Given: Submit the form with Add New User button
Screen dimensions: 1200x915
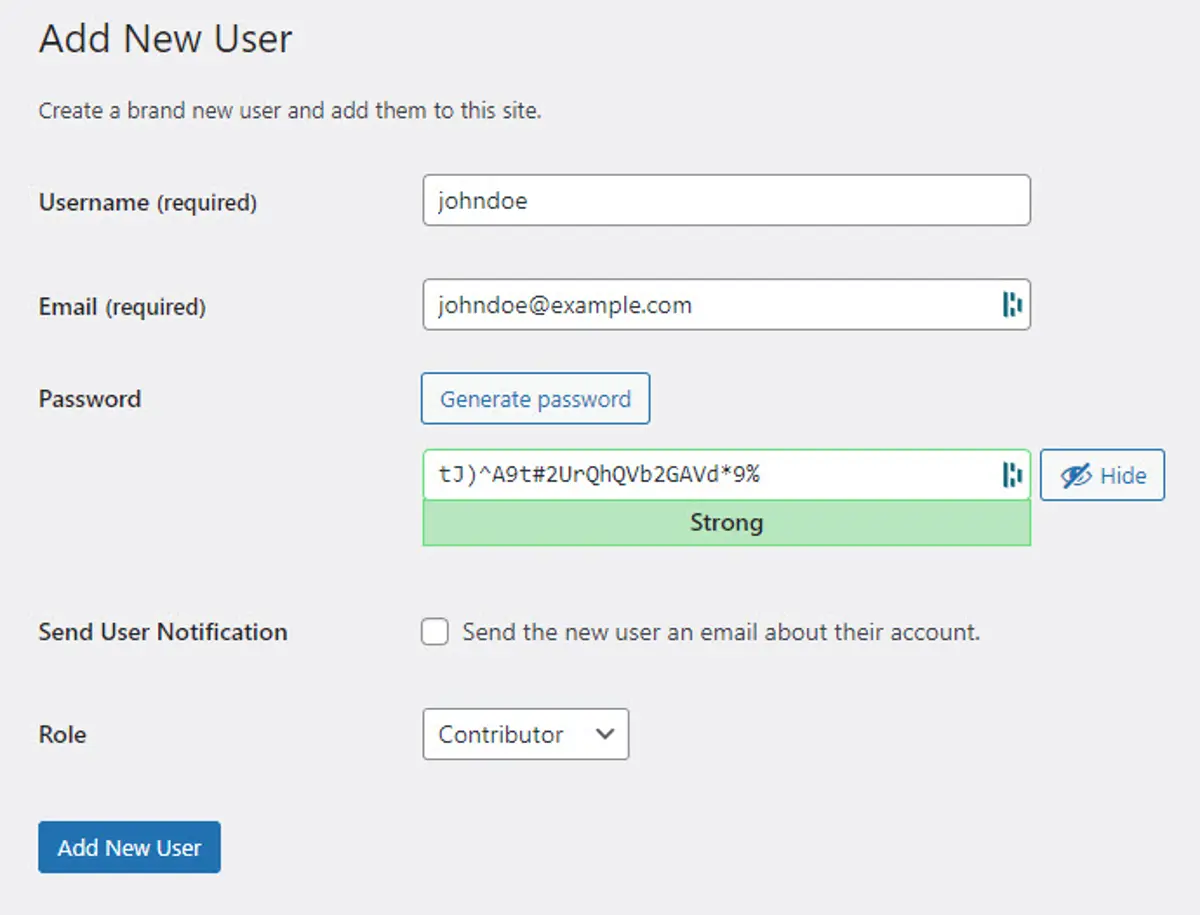Looking at the screenshot, I should click(x=129, y=847).
